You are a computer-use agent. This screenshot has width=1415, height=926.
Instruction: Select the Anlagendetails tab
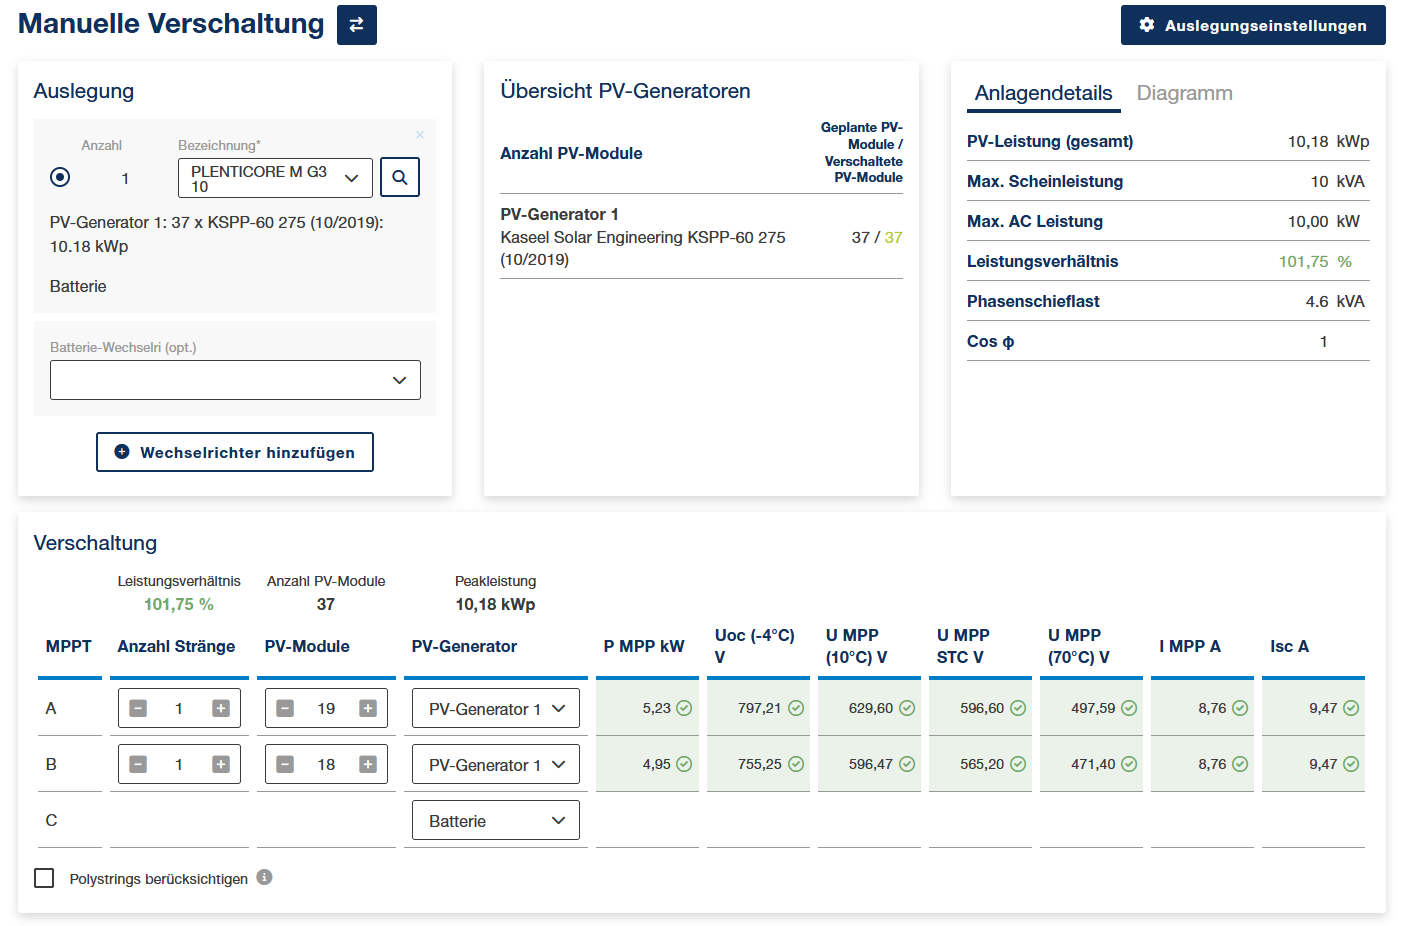[1043, 93]
